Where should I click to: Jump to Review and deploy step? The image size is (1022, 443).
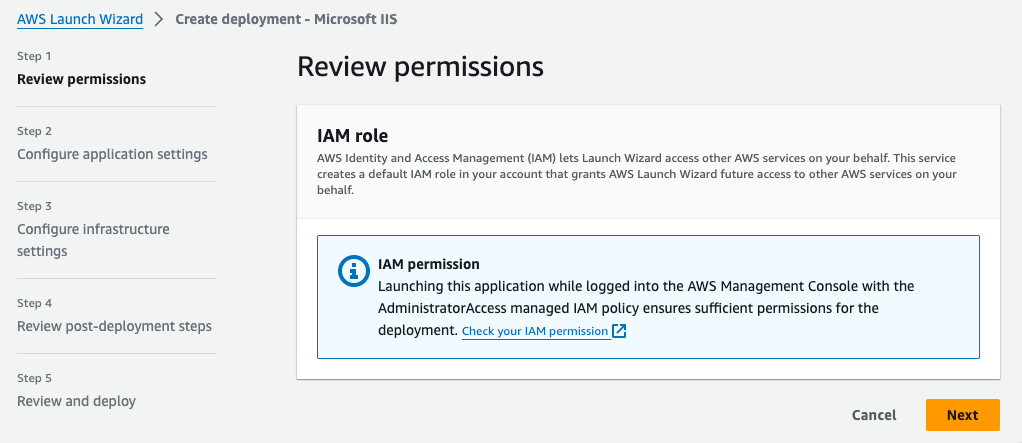(x=76, y=401)
